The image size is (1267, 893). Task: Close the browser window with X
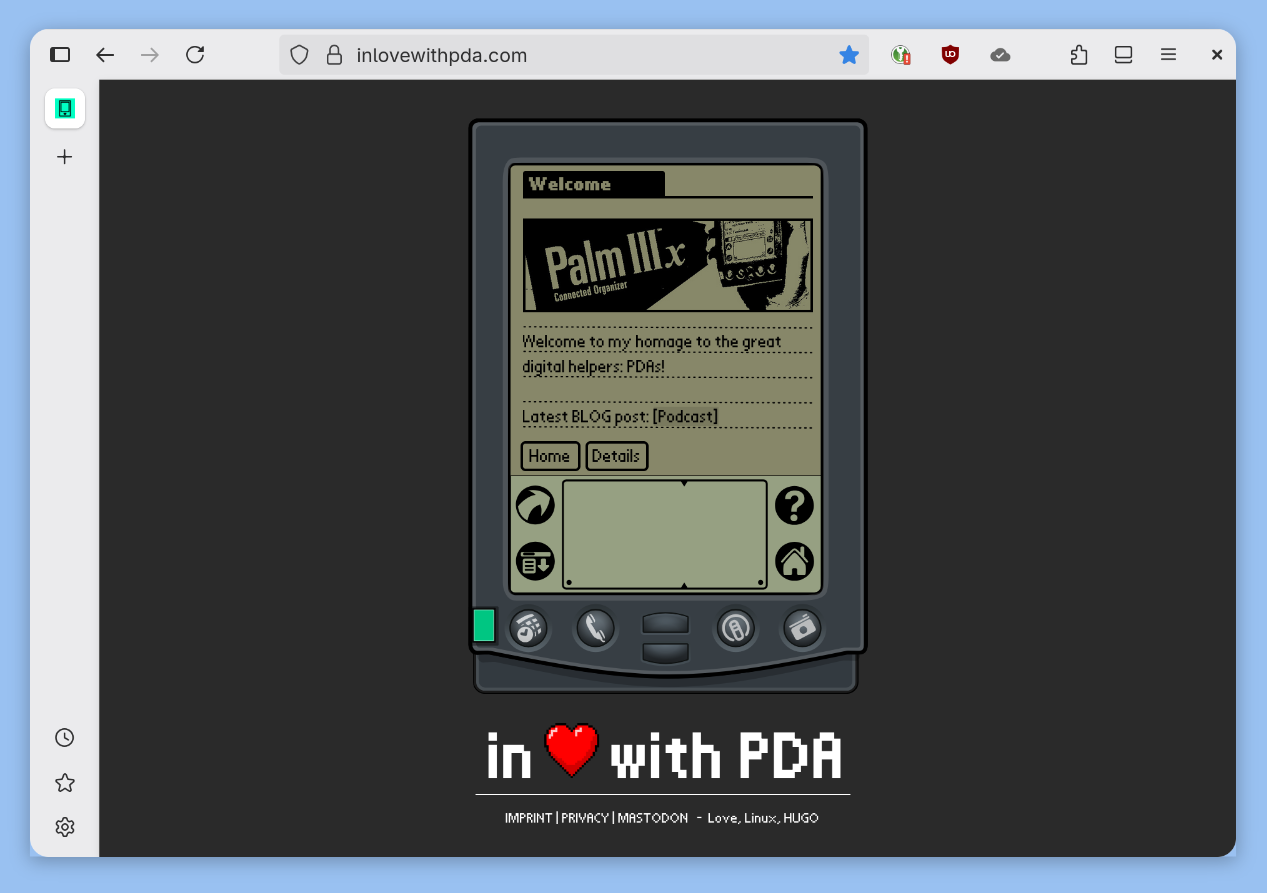click(1217, 55)
